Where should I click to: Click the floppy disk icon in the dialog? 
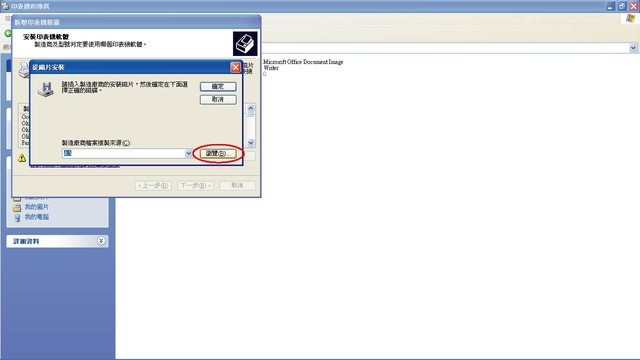pyautogui.click(x=46, y=89)
